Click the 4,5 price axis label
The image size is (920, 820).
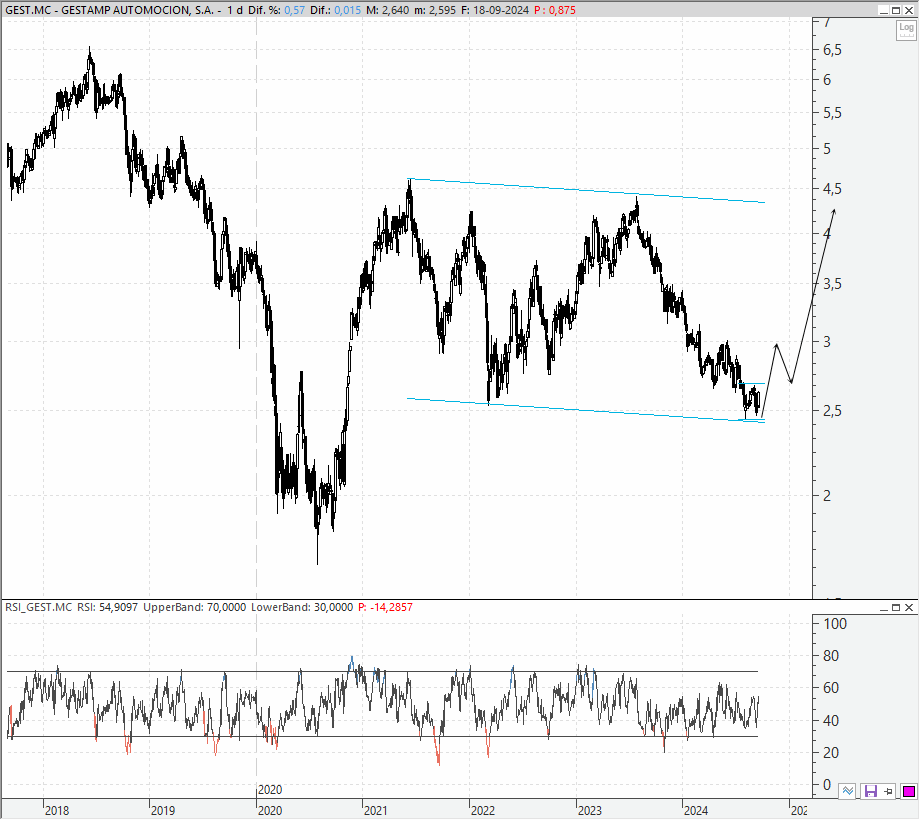[833, 189]
